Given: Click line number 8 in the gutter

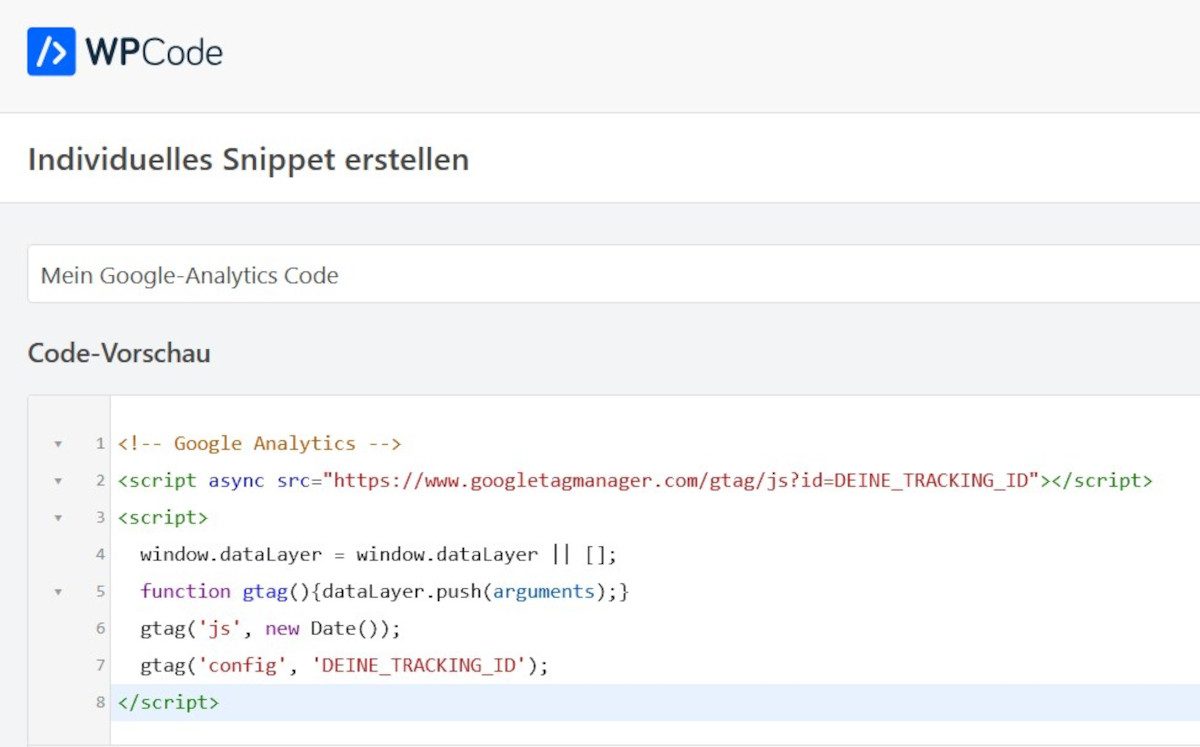Looking at the screenshot, I should point(100,702).
